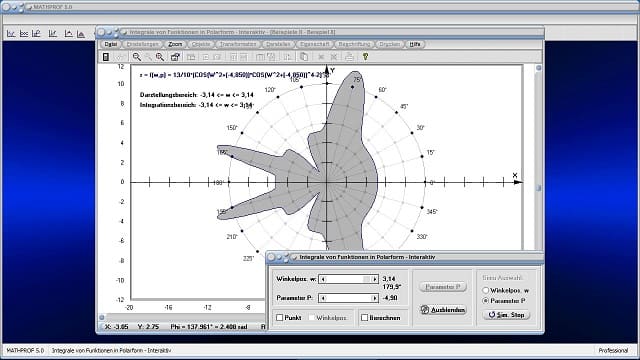Open the Zoom menu
The width and height of the screenshot is (640, 360).
(176, 44)
